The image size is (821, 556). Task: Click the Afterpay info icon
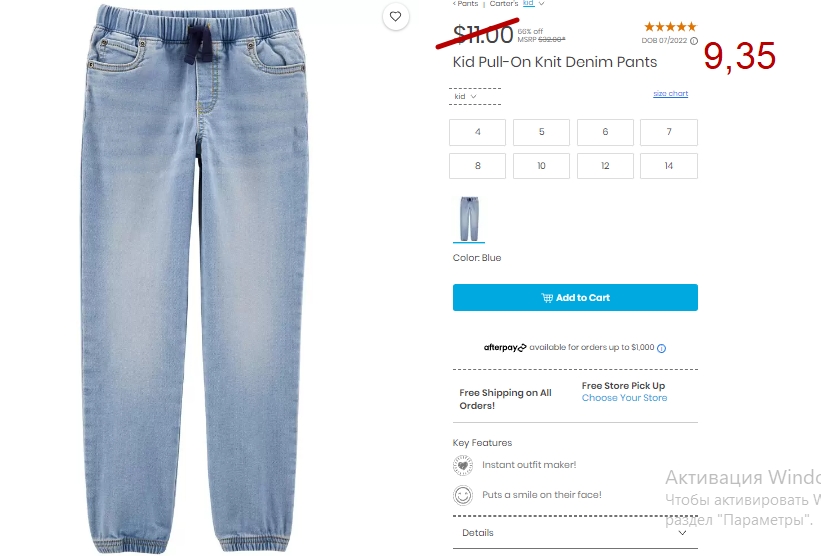pos(661,348)
